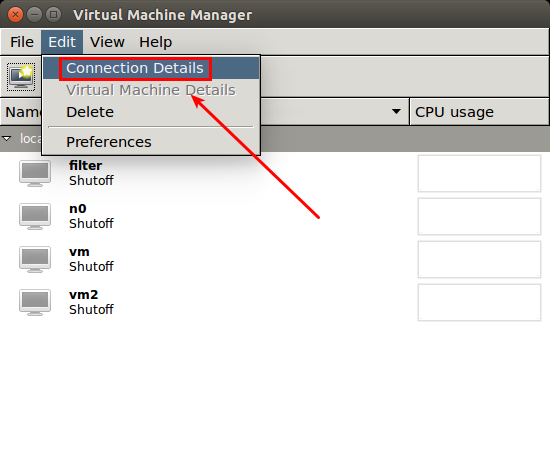Collapse the localhost connection triangle

7,139
